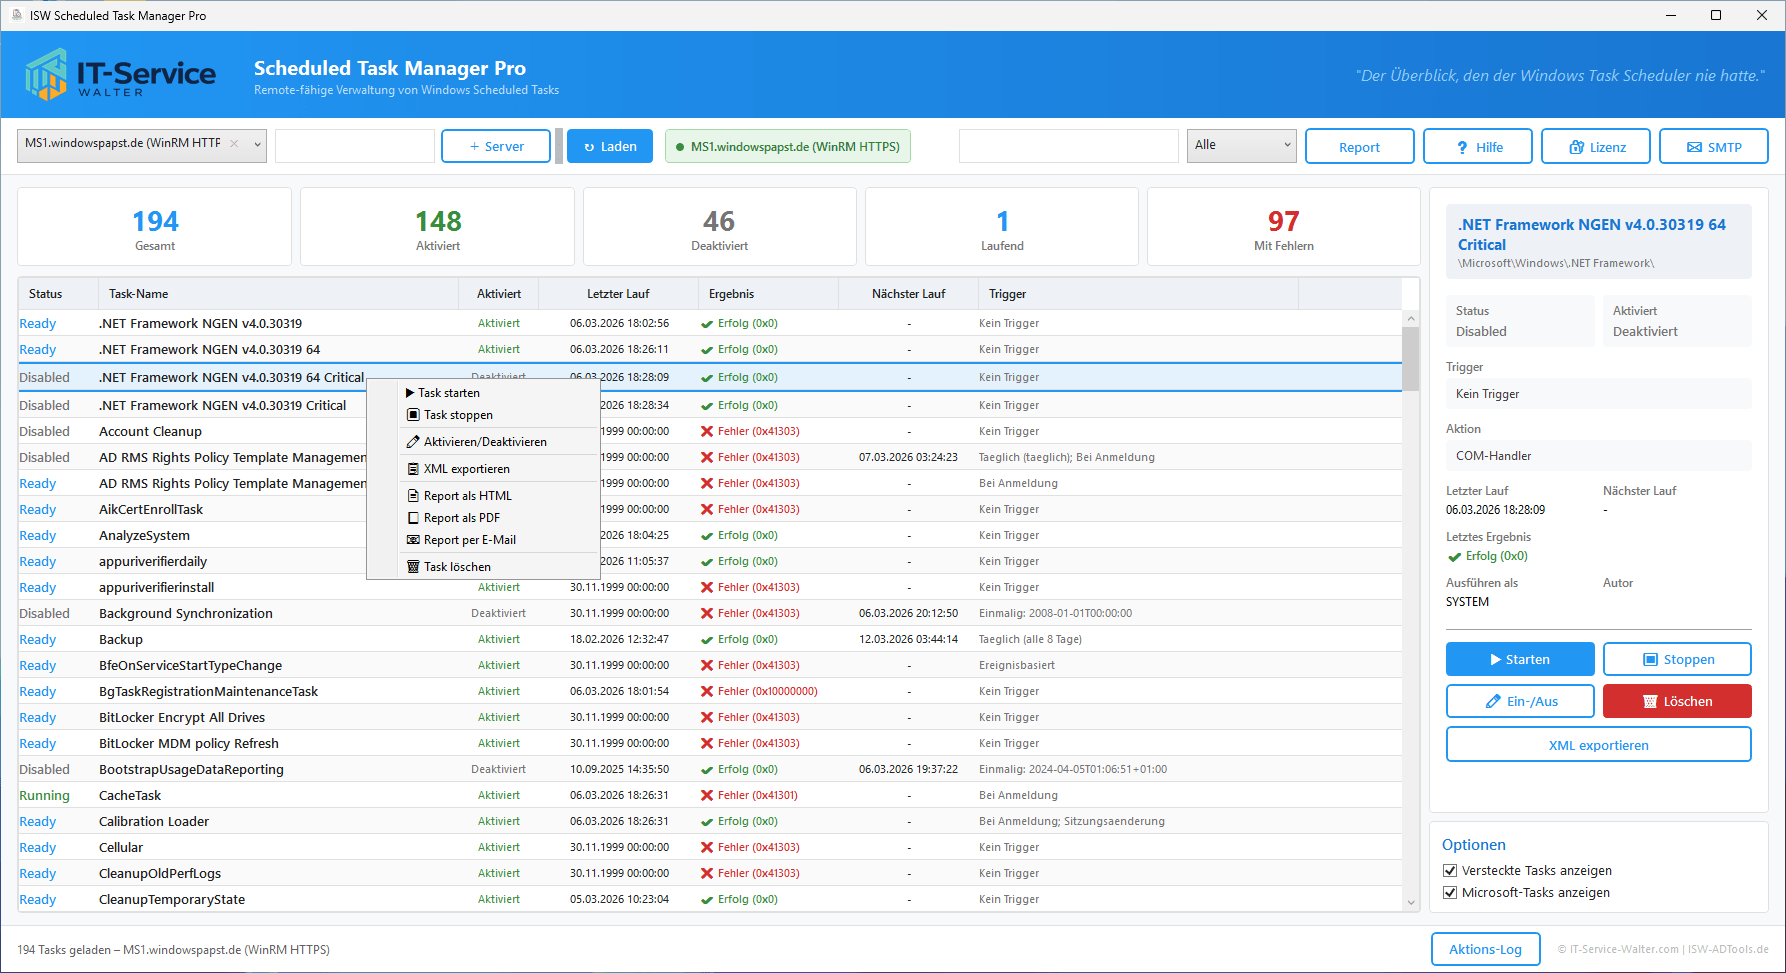Choose Report als PDF from context menu
The width and height of the screenshot is (1786, 973).
[x=461, y=518]
